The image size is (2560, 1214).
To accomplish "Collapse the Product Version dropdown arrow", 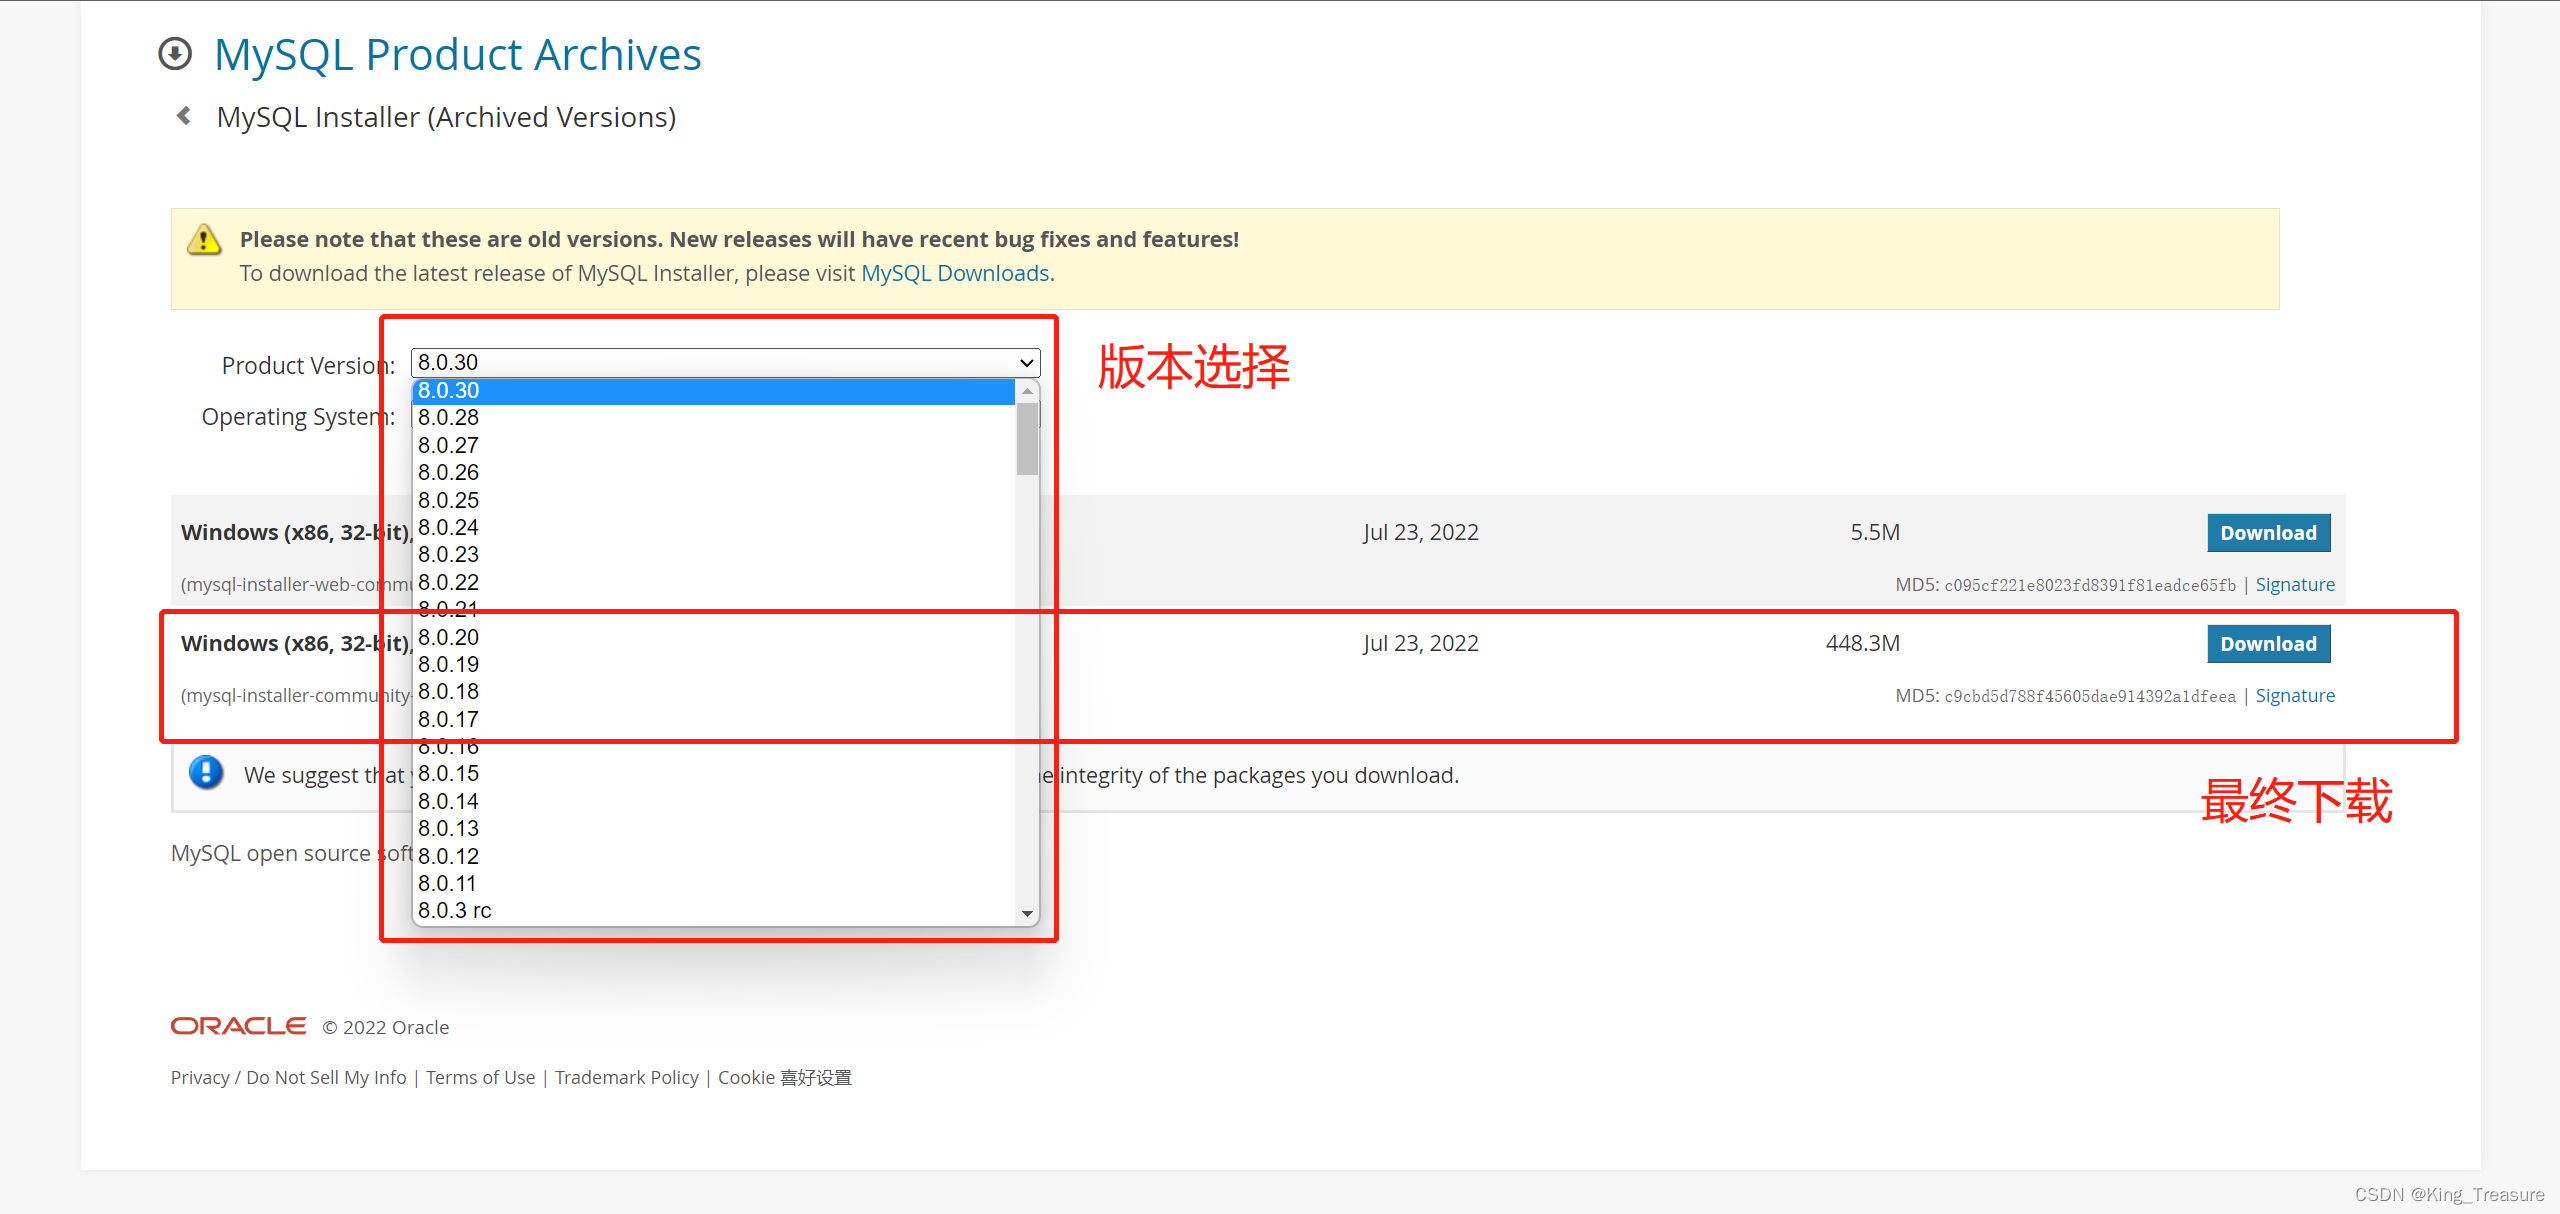I will pyautogui.click(x=1026, y=363).
